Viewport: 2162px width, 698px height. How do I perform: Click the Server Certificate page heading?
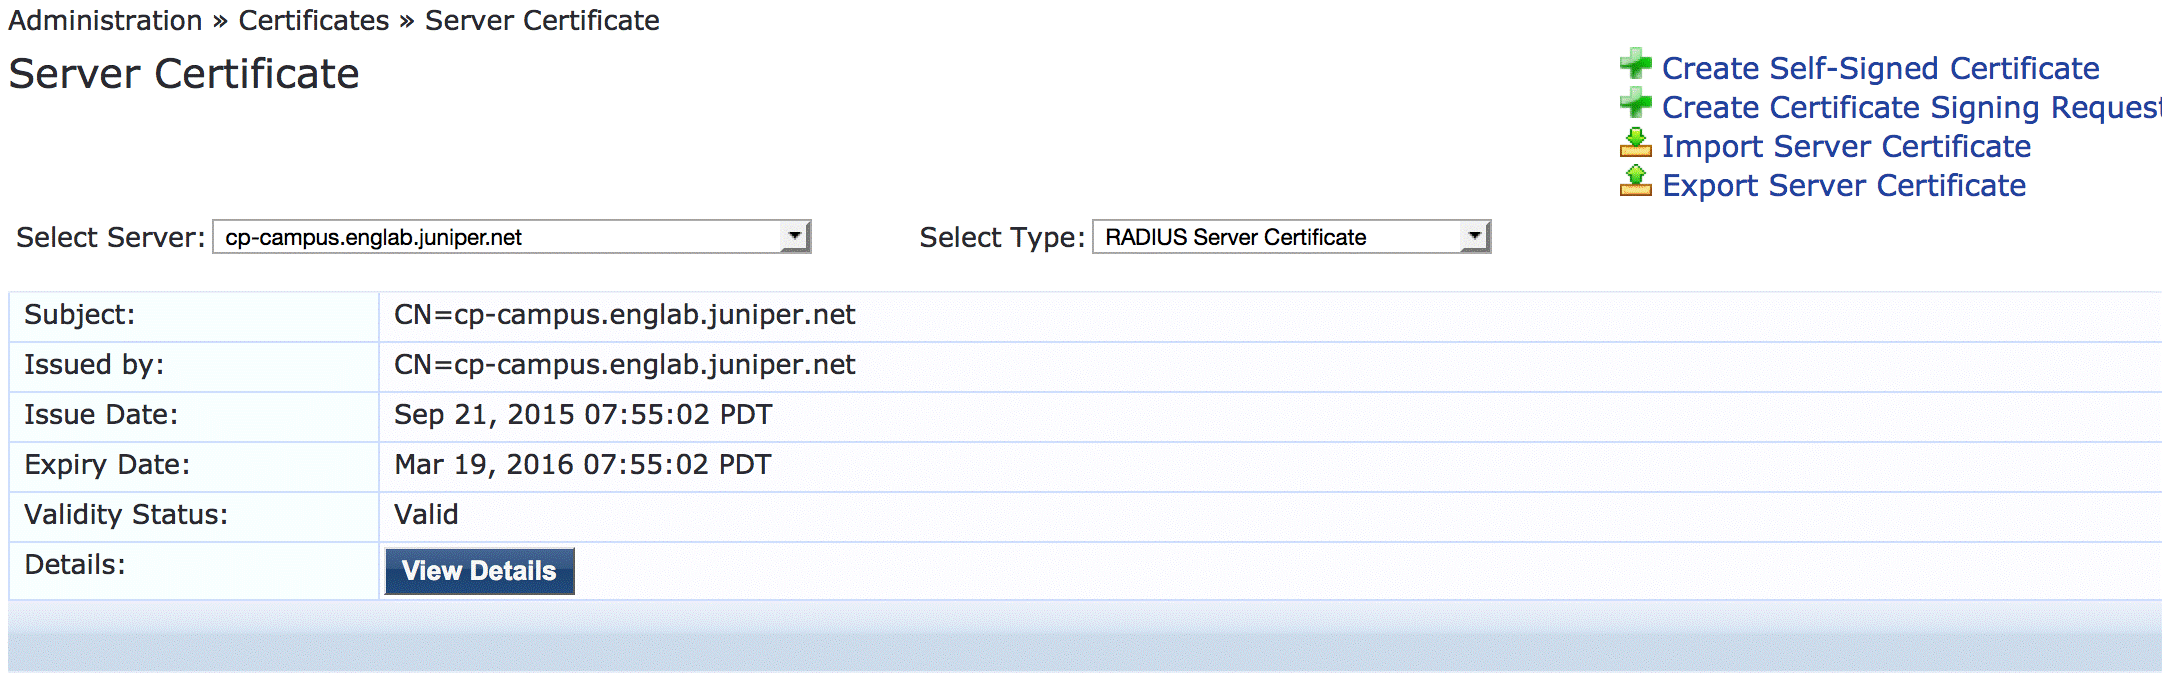click(x=184, y=74)
